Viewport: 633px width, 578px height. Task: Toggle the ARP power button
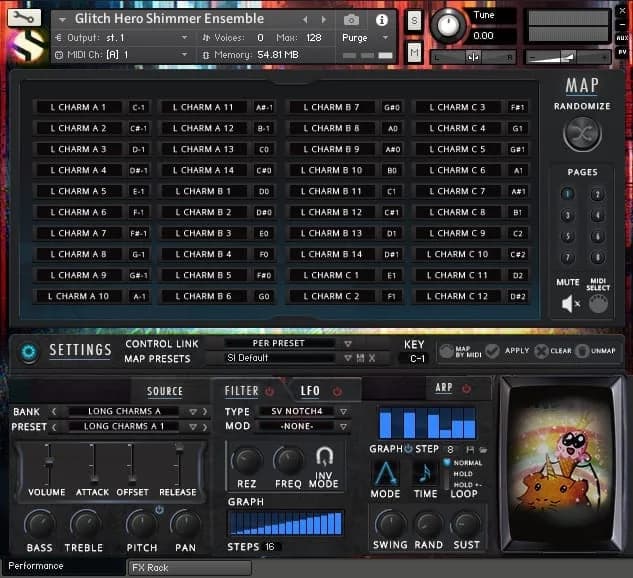point(468,388)
